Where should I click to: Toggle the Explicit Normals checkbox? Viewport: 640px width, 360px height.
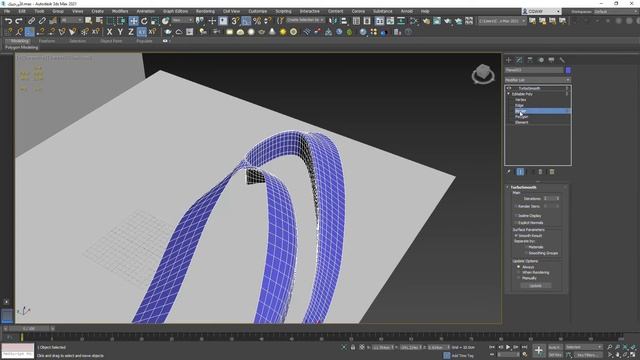point(516,223)
